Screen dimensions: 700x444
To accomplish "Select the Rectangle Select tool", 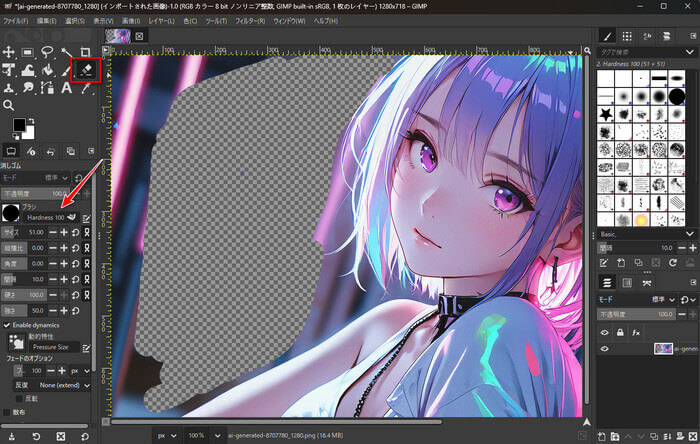I will pyautogui.click(x=28, y=52).
